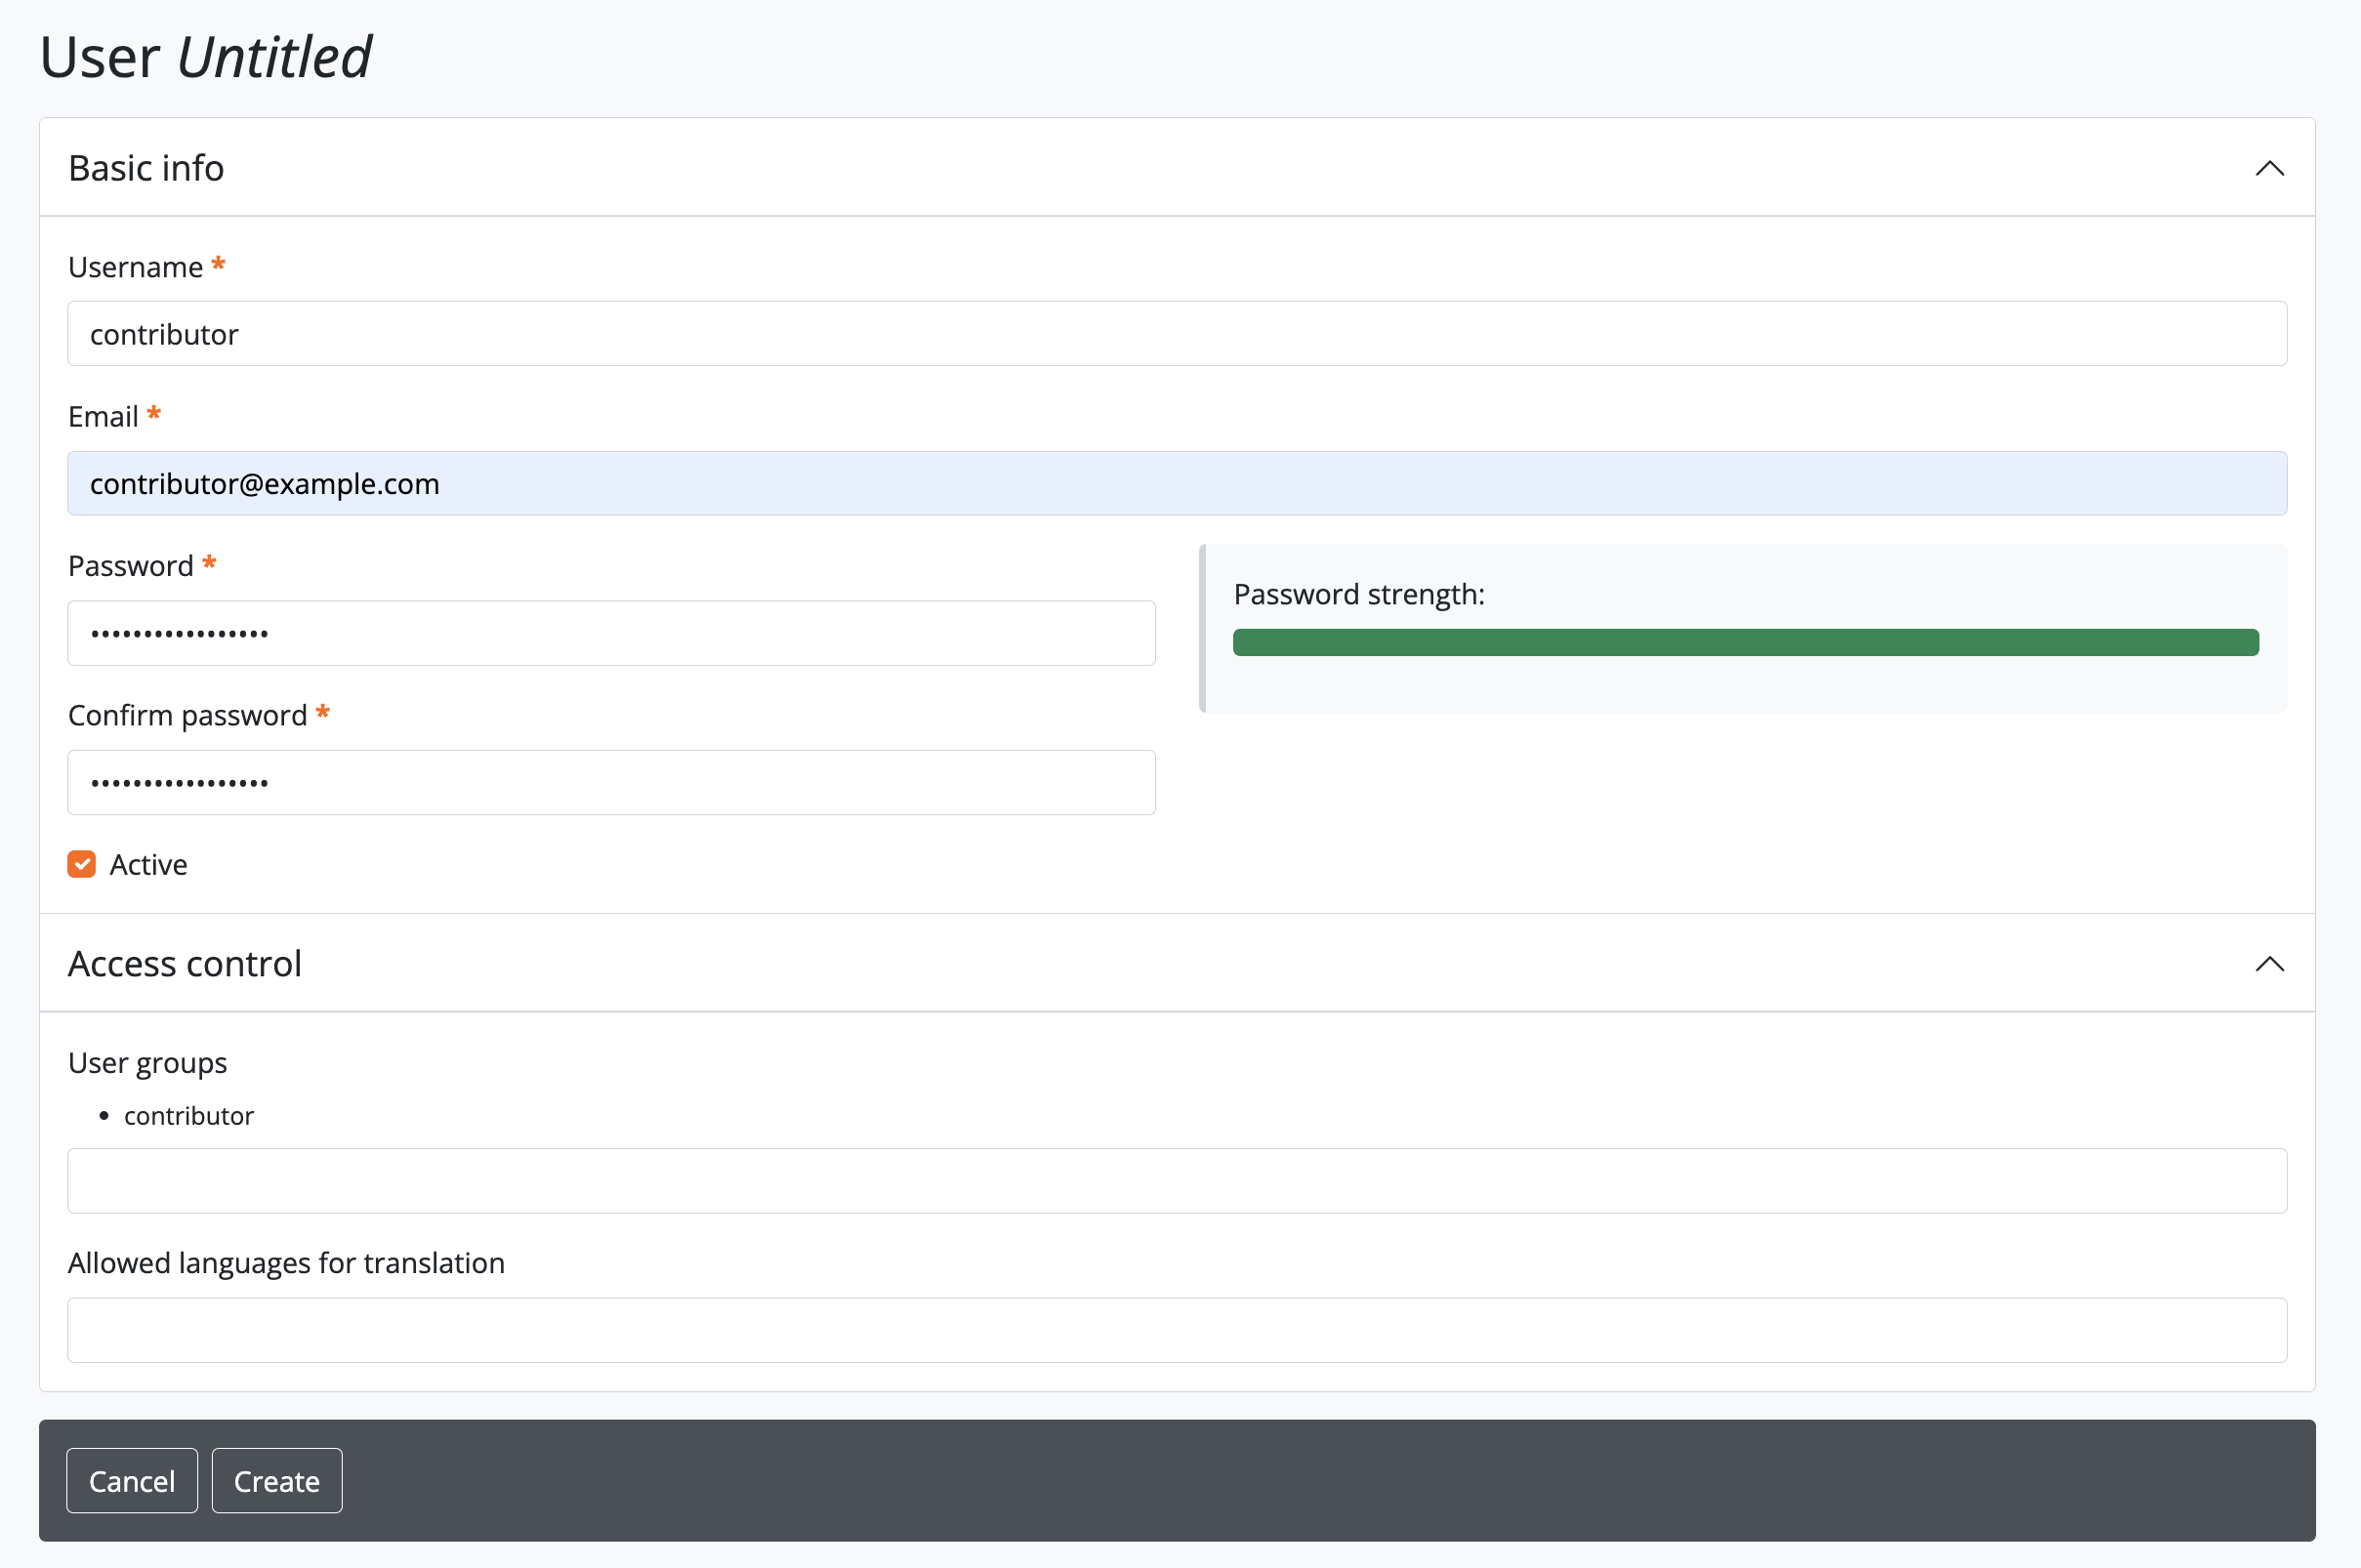Select the contributor user group item
Viewport: 2361px width, 1568px height.
(x=188, y=1116)
